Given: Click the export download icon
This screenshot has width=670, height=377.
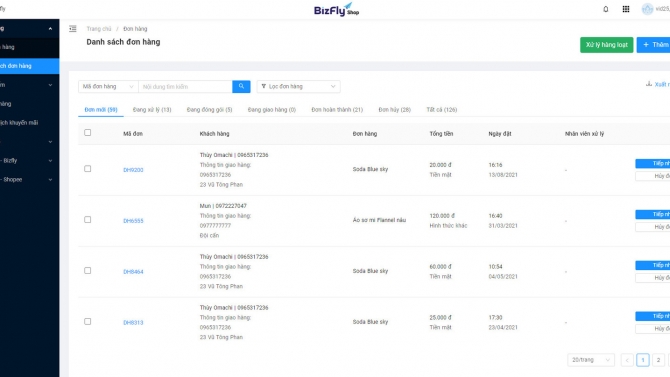Looking at the screenshot, I should pyautogui.click(x=649, y=84).
